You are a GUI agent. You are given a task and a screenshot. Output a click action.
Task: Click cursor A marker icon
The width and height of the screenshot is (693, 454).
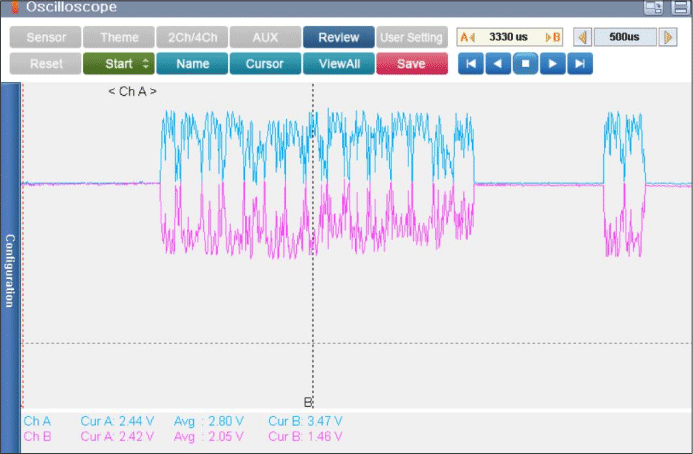466,37
